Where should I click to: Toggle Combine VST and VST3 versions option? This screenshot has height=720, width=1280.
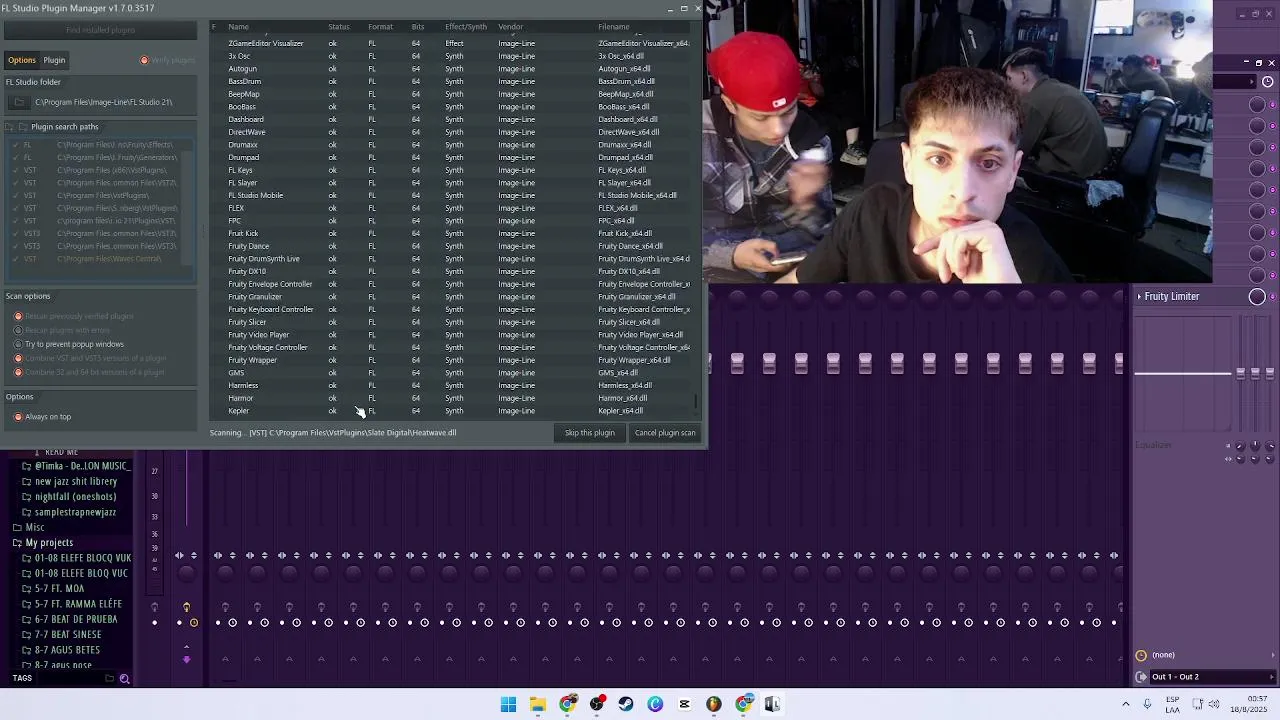(18, 358)
